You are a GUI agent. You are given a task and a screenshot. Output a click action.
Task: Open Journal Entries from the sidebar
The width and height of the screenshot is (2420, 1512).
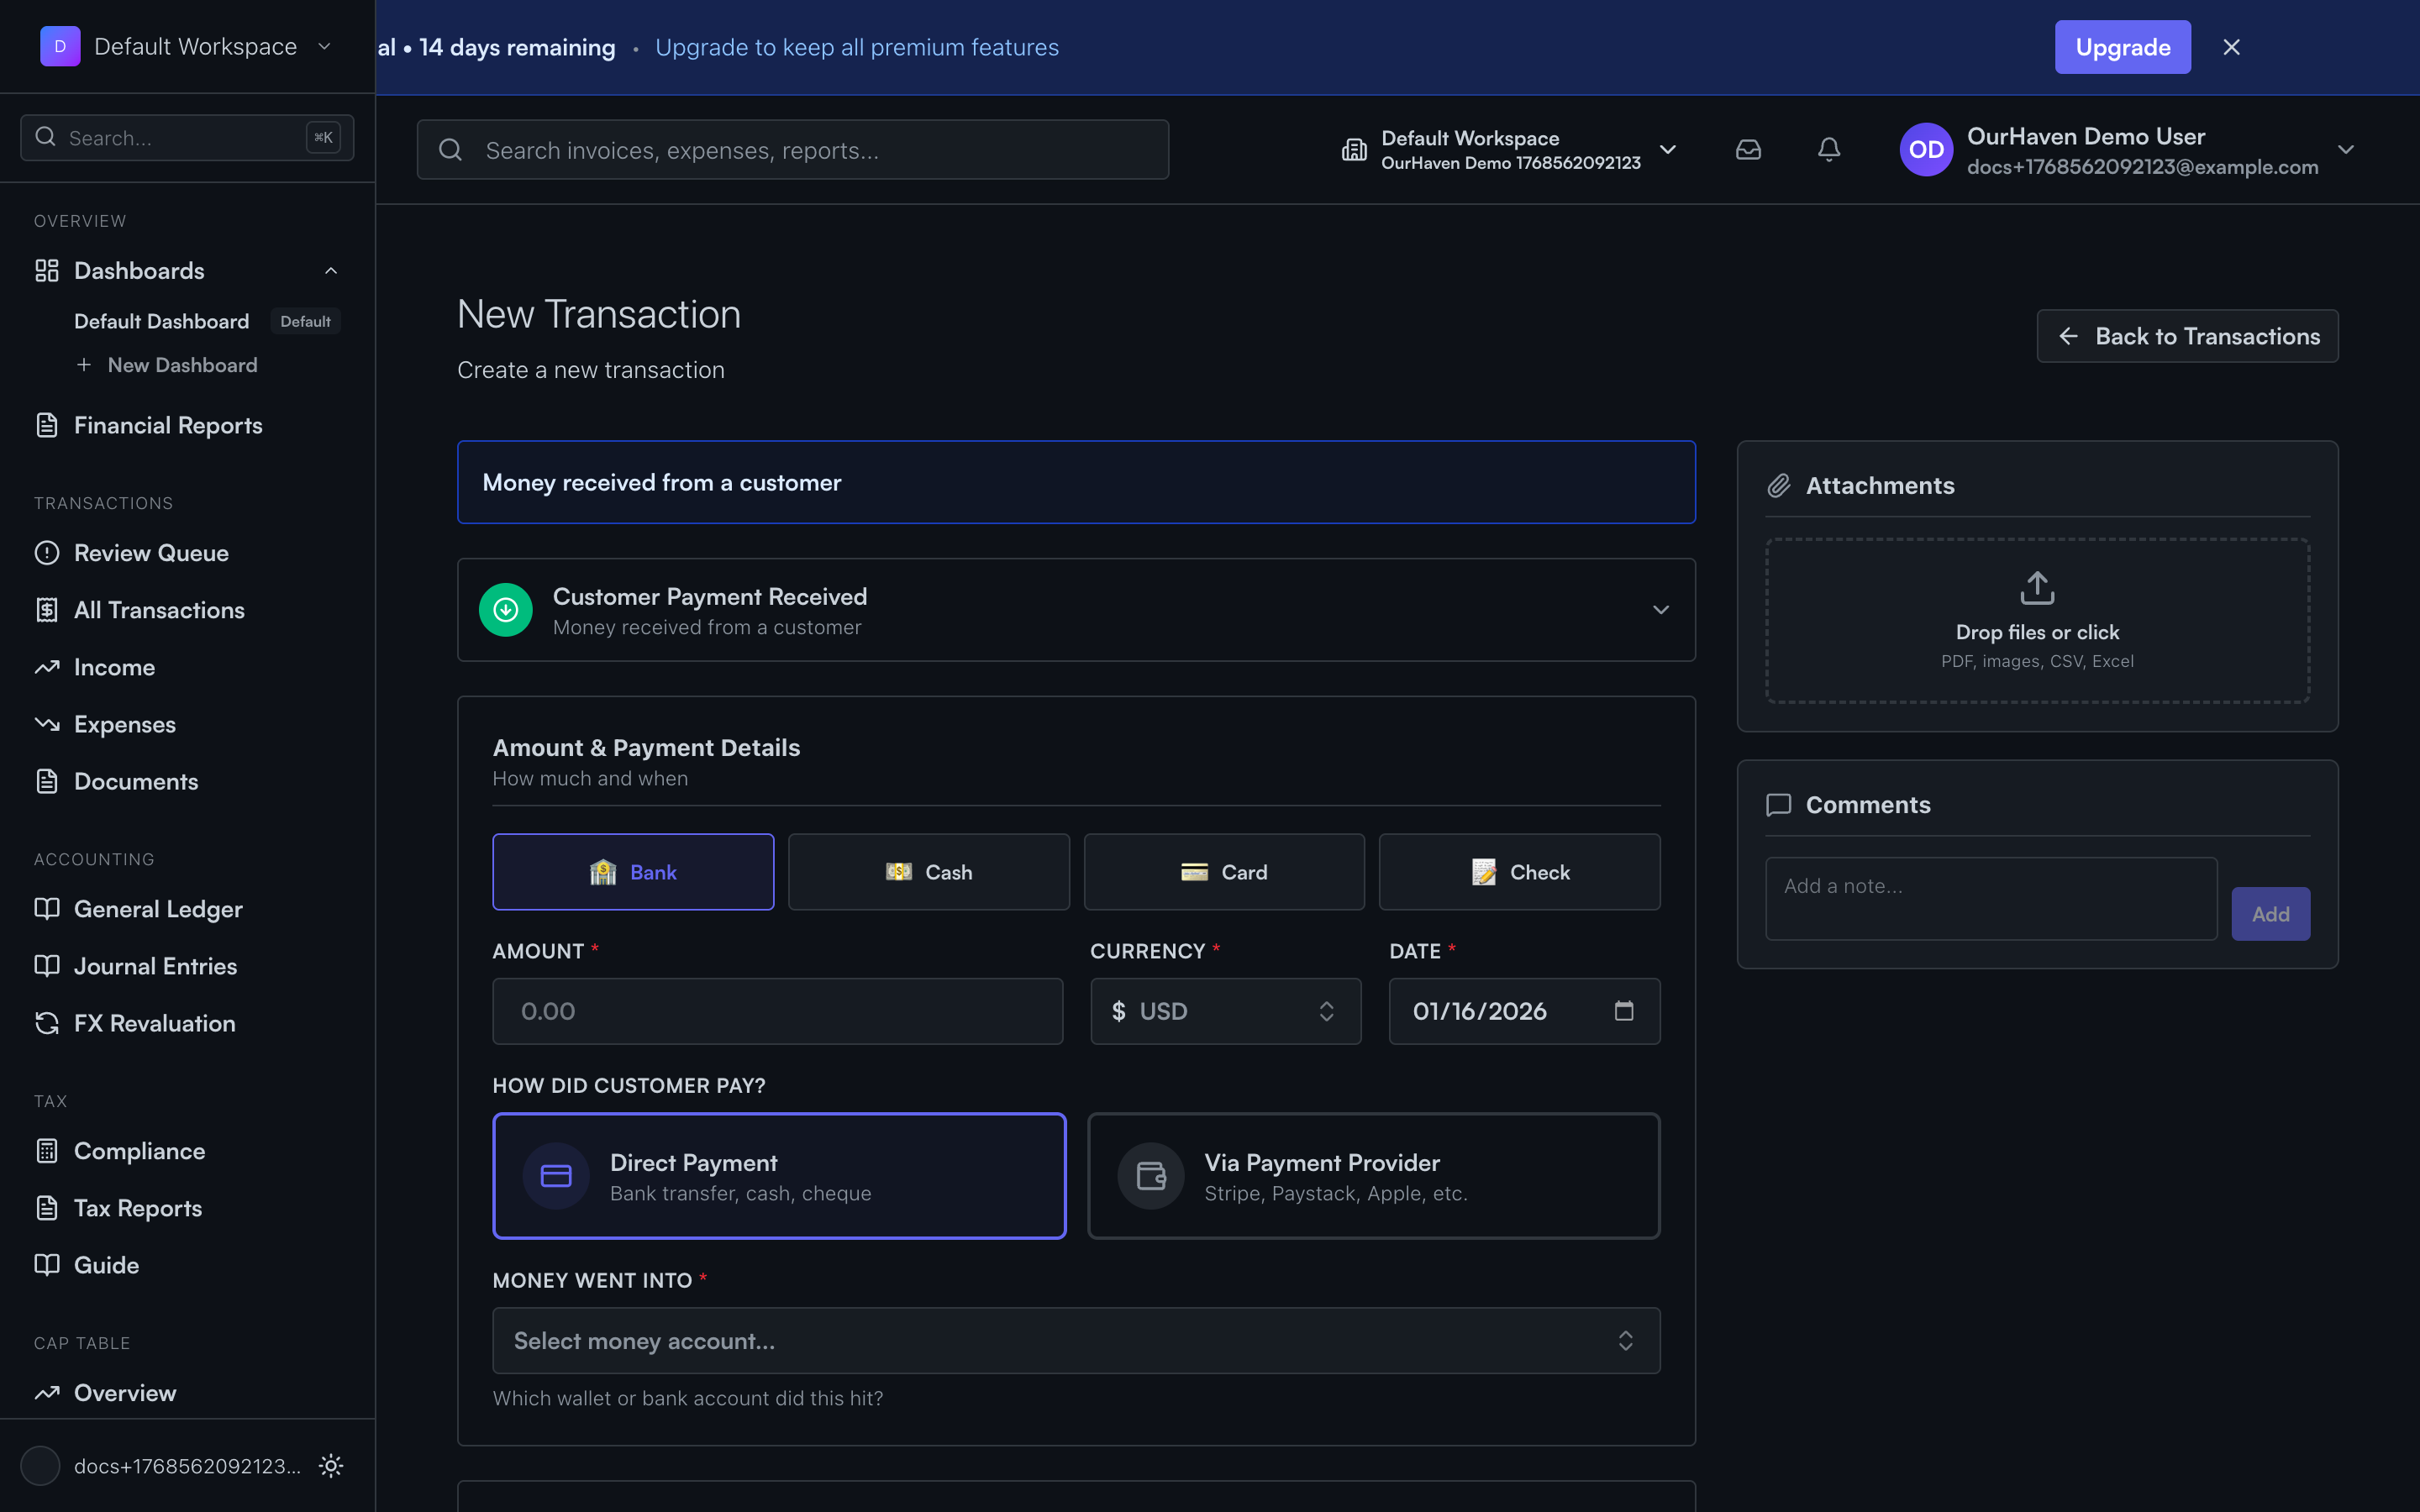tap(153, 965)
